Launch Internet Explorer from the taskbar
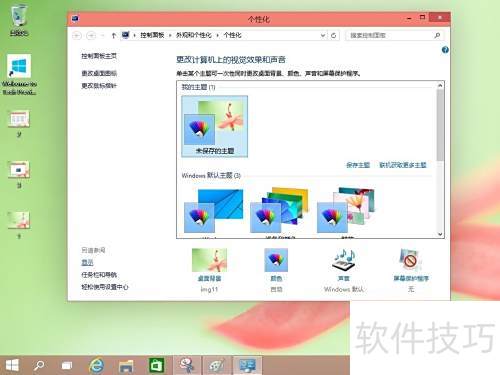The height and width of the screenshot is (375, 500). 97,365
